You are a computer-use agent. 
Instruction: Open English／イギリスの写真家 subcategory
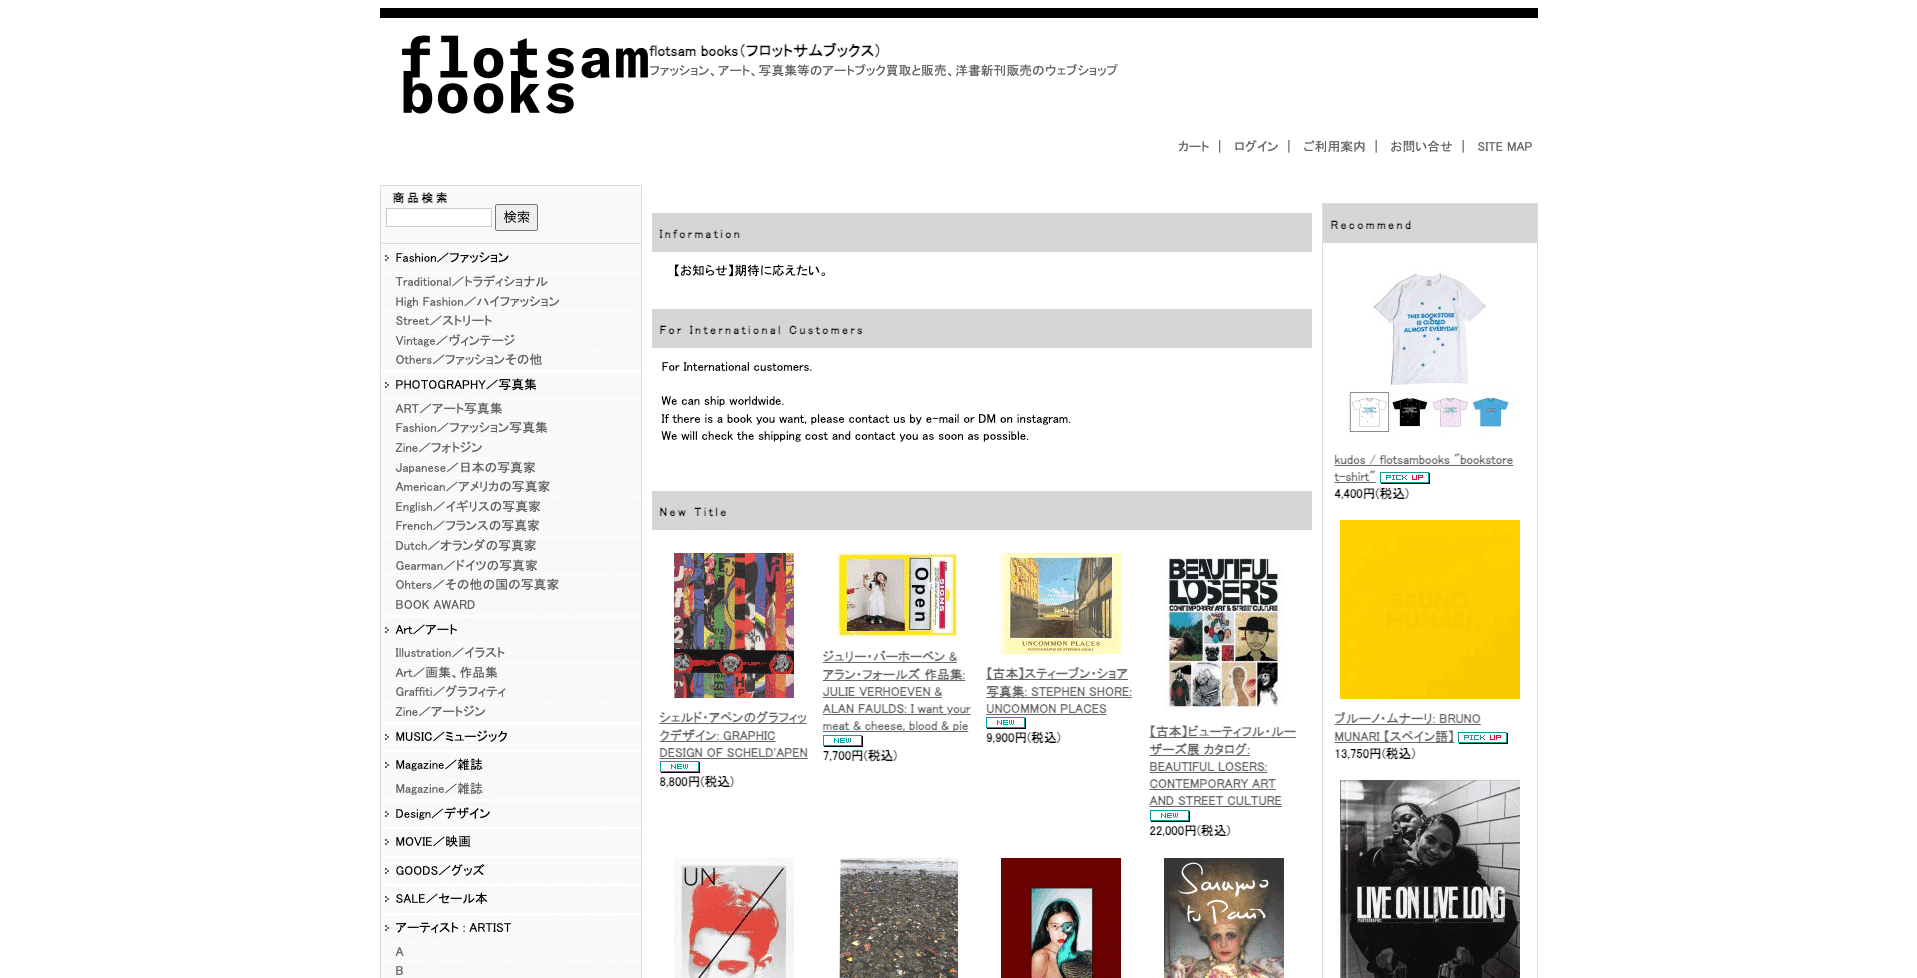coord(467,507)
